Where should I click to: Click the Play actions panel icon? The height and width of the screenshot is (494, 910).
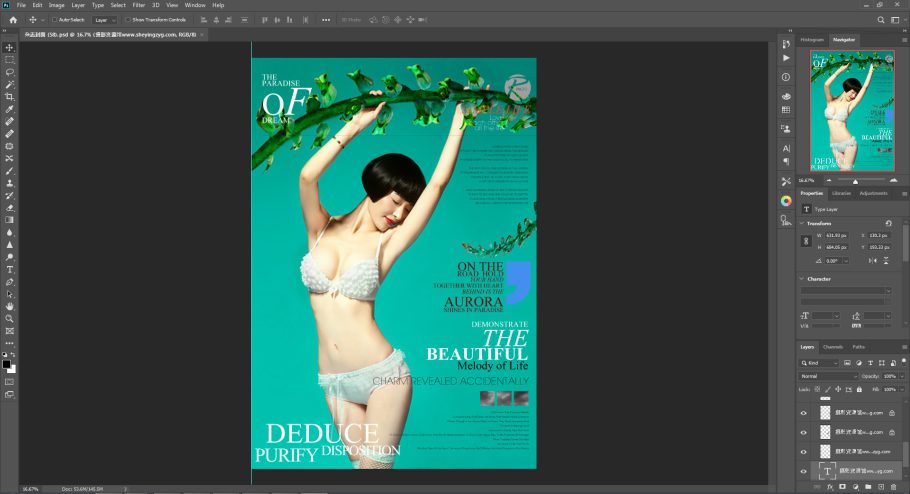(786, 58)
